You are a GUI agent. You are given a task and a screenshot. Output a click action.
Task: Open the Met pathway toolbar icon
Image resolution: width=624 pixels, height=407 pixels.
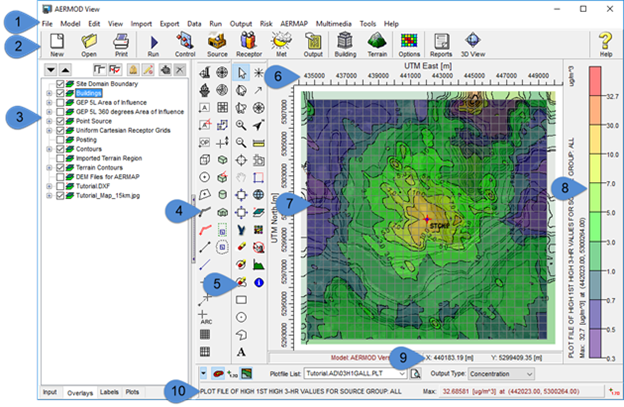pyautogui.click(x=281, y=45)
